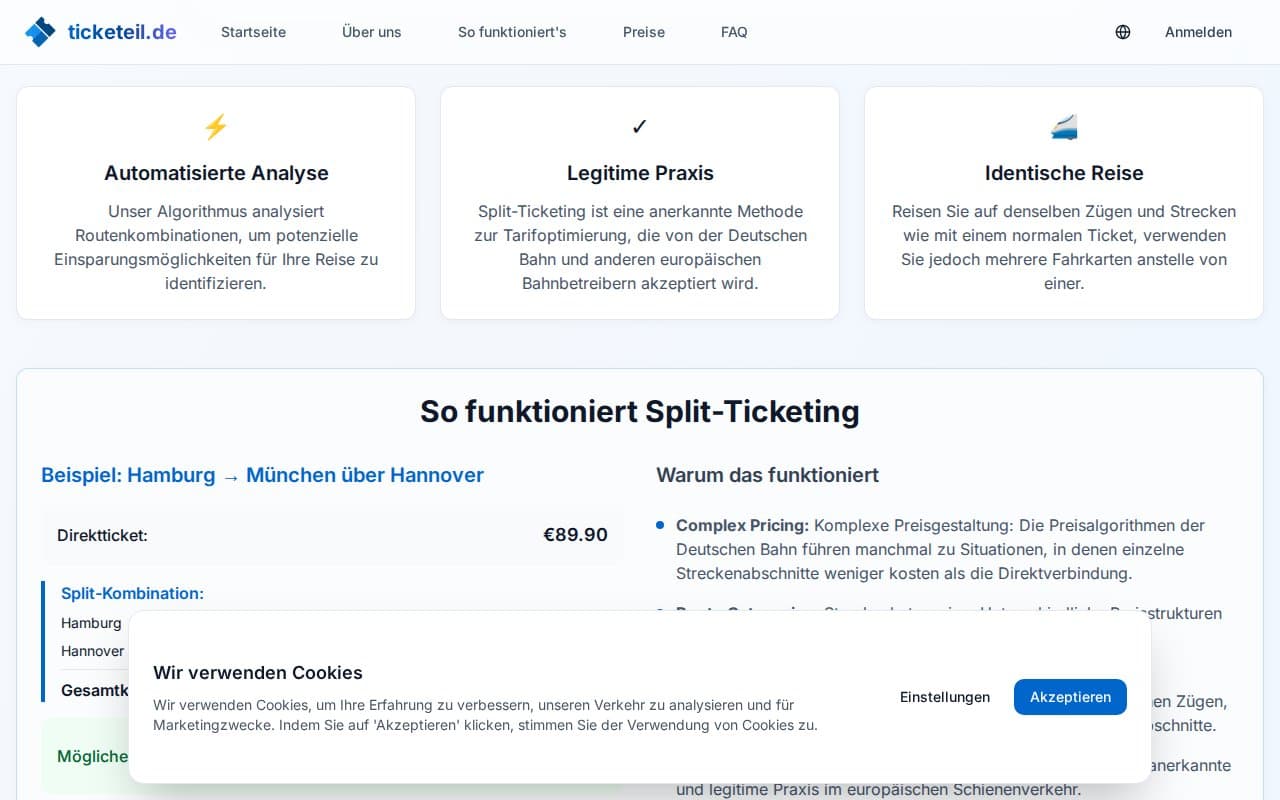This screenshot has width=1280, height=800.
Task: Click the Automatisierte Analyse description paragraph
Action: (x=216, y=247)
